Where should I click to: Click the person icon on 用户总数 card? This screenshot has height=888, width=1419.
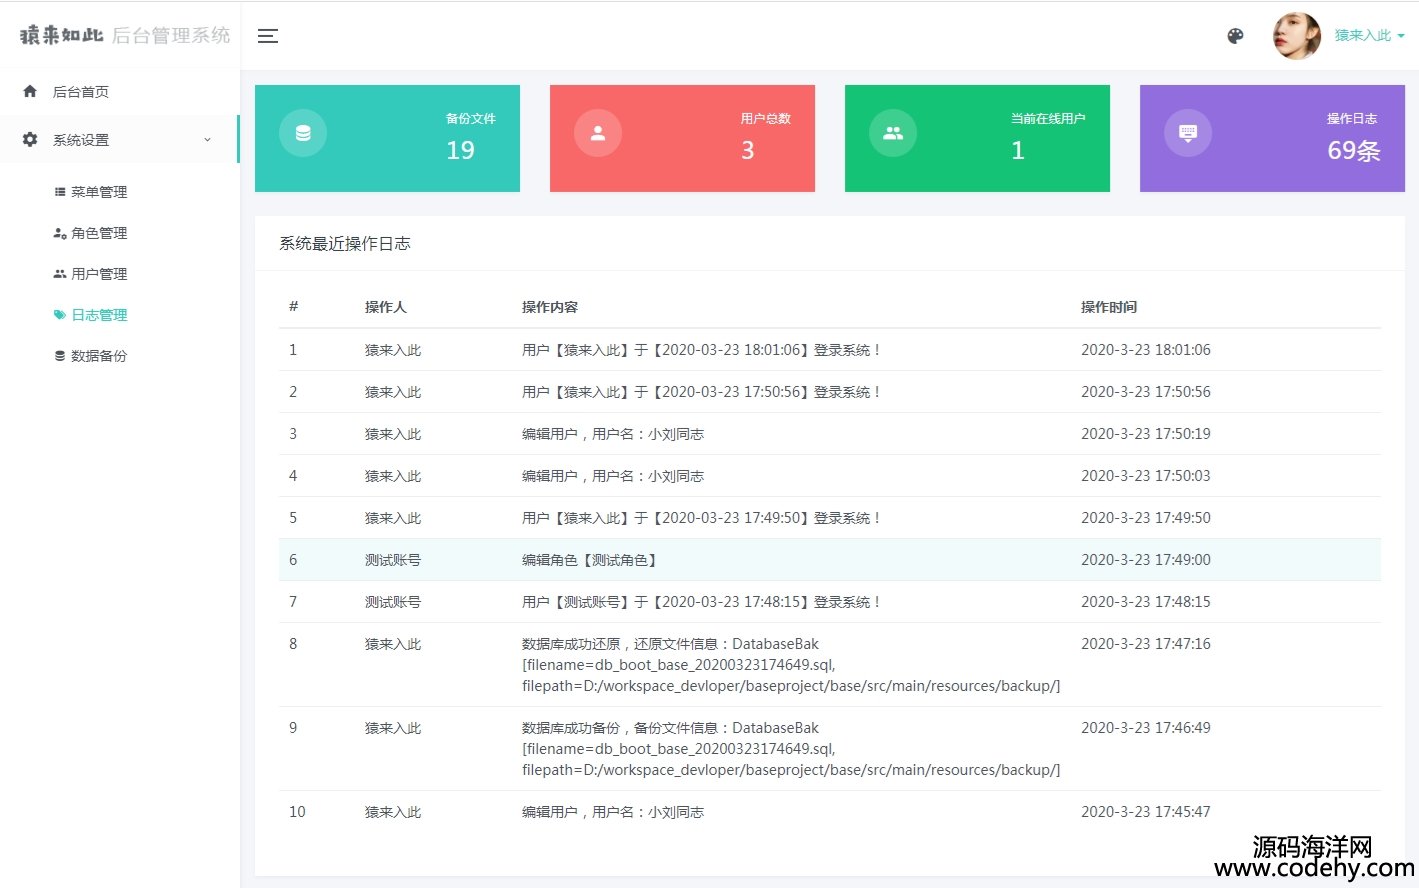[x=598, y=133]
